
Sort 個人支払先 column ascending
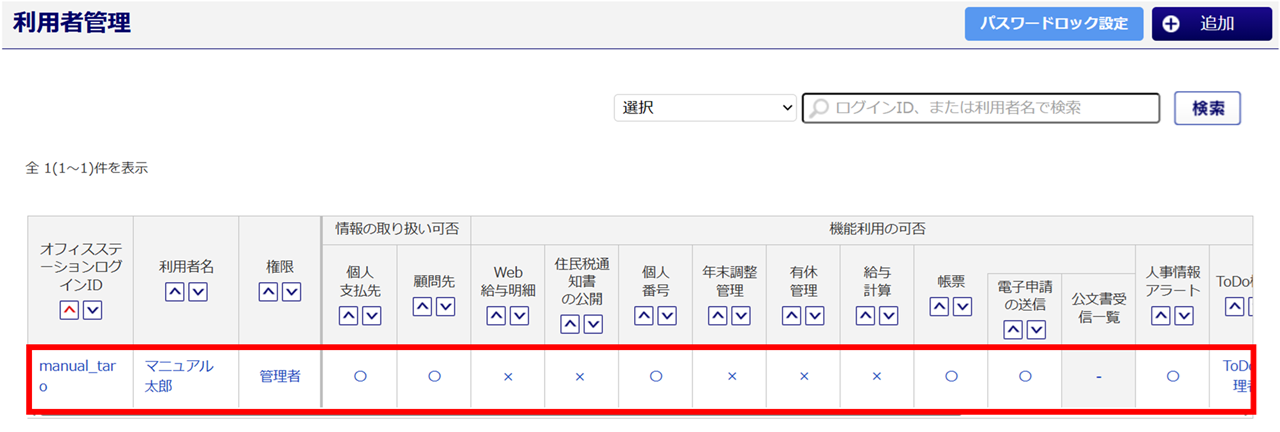pos(348,316)
